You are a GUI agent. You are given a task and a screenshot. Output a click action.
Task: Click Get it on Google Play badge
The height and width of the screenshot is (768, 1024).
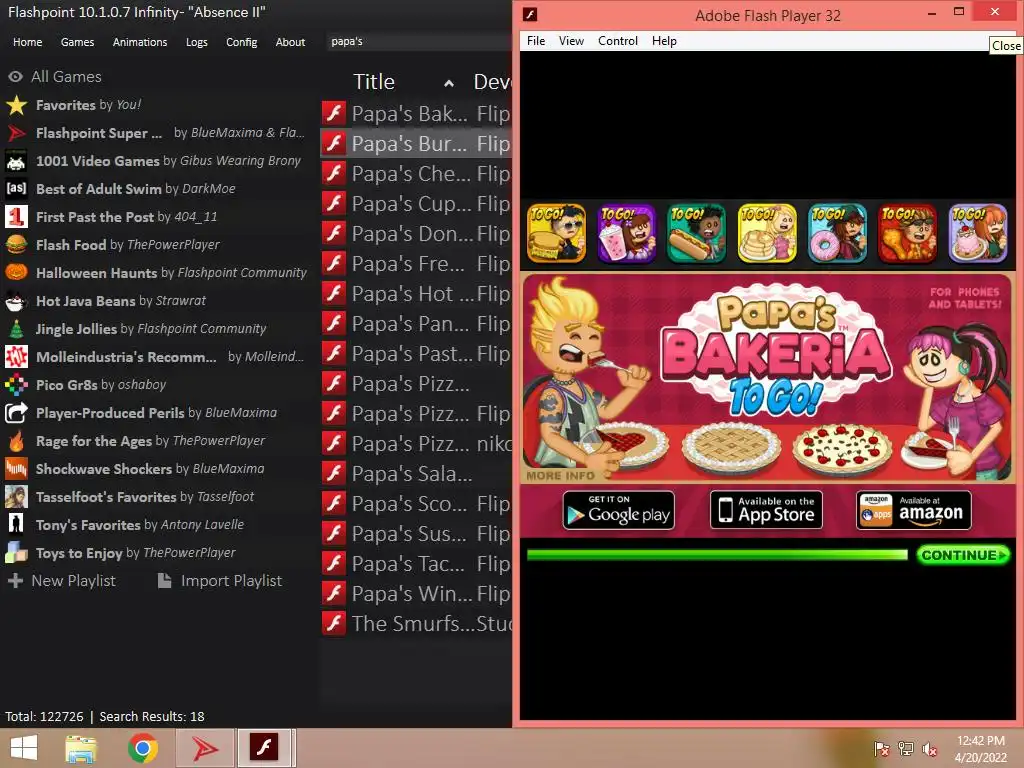pos(618,510)
